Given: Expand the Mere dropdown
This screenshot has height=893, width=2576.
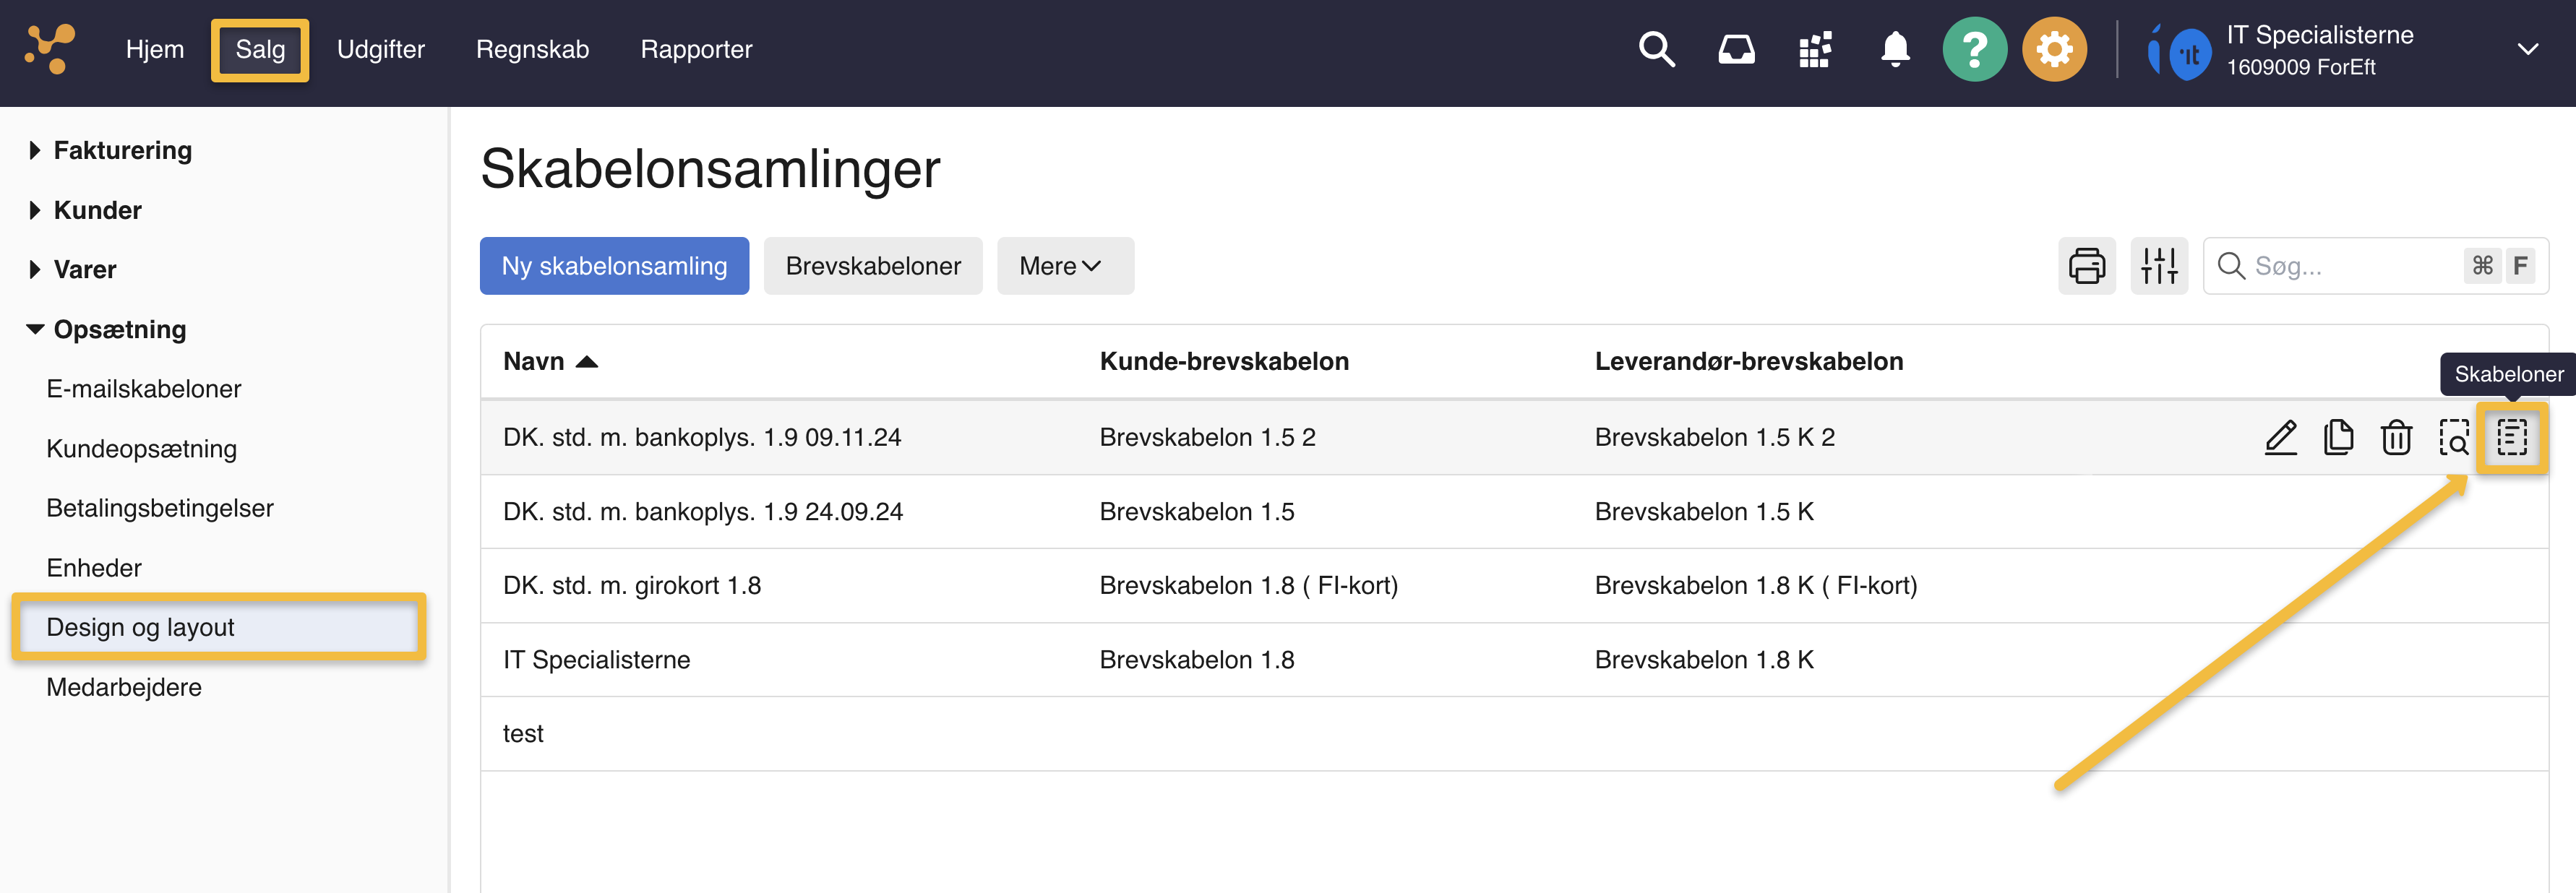Looking at the screenshot, I should (1064, 265).
